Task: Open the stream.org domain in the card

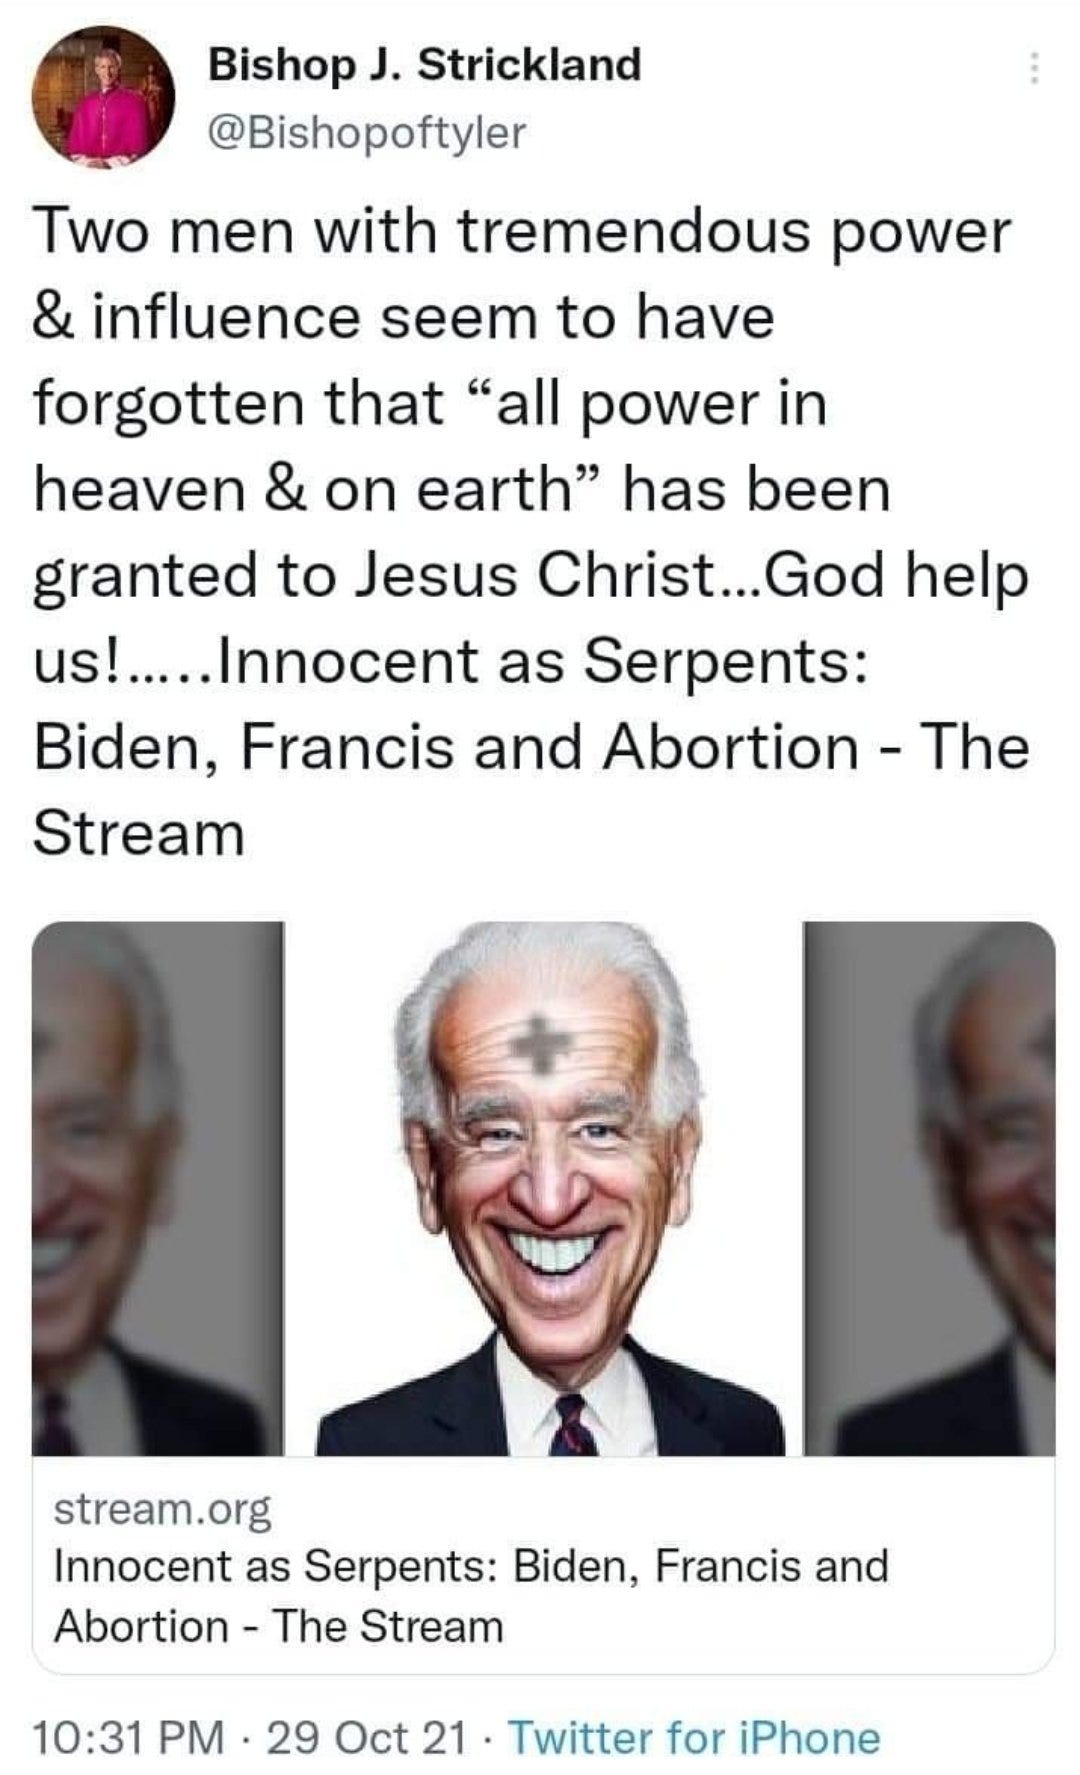Action: [x=162, y=1510]
